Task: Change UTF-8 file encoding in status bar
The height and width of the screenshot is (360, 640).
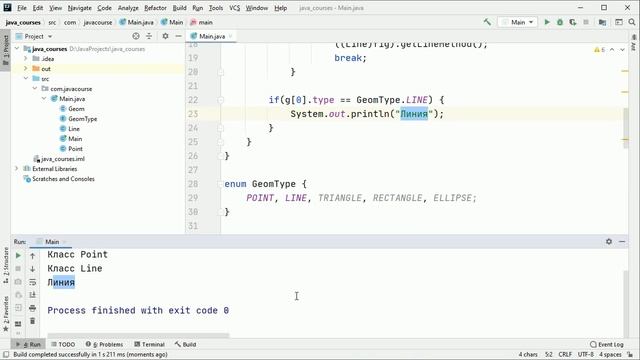Action: [585, 354]
